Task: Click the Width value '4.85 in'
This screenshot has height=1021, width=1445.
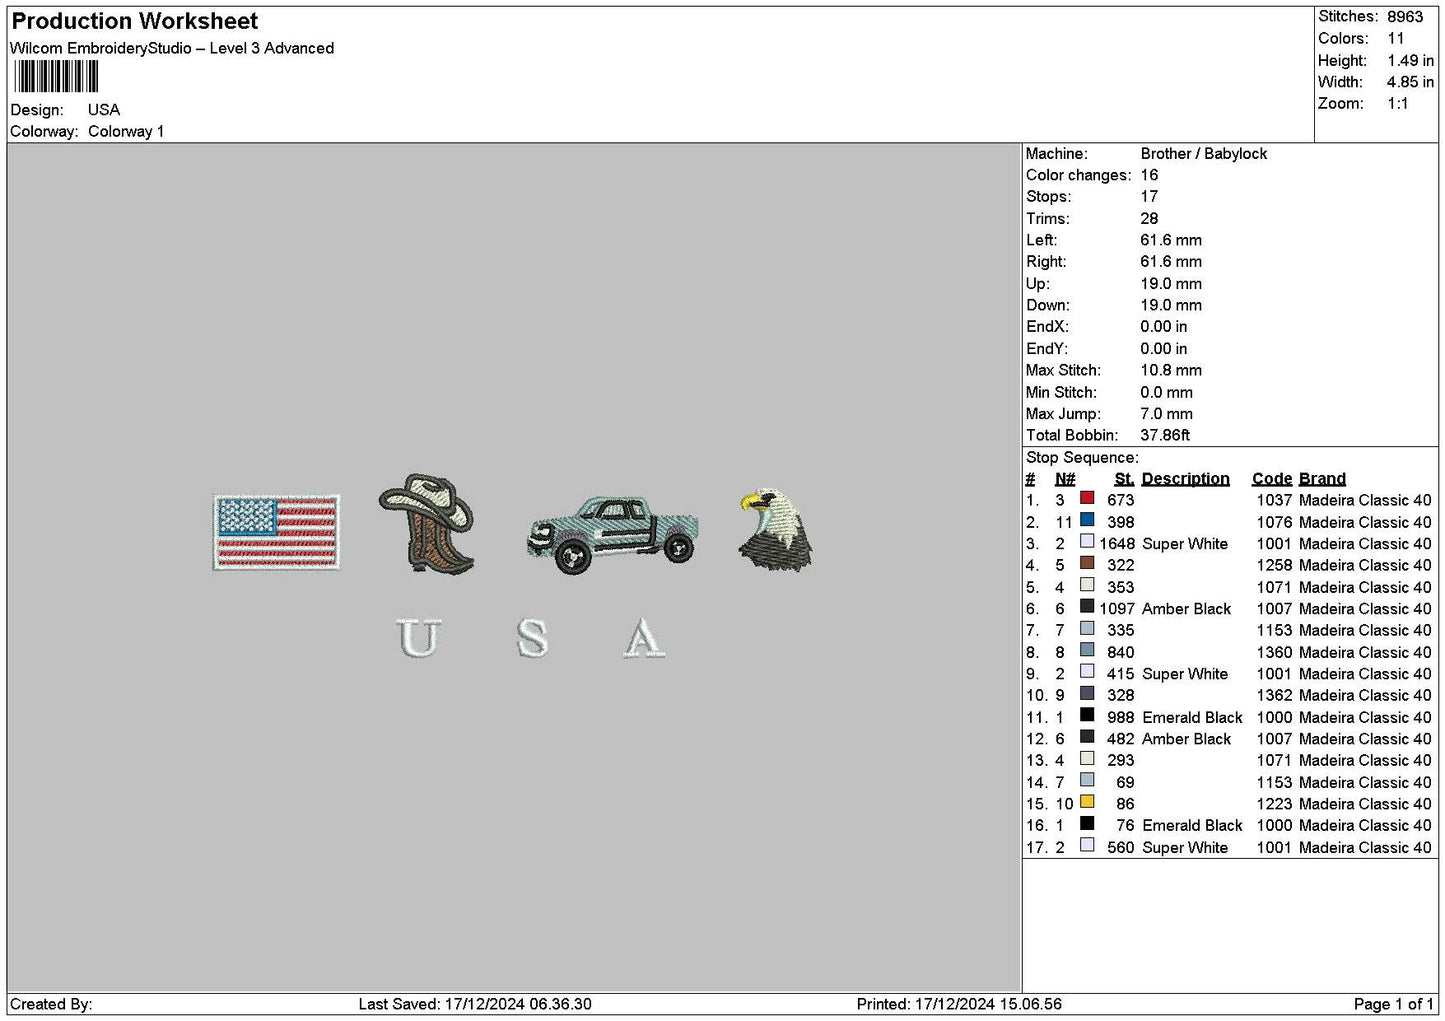Action: (x=1411, y=82)
